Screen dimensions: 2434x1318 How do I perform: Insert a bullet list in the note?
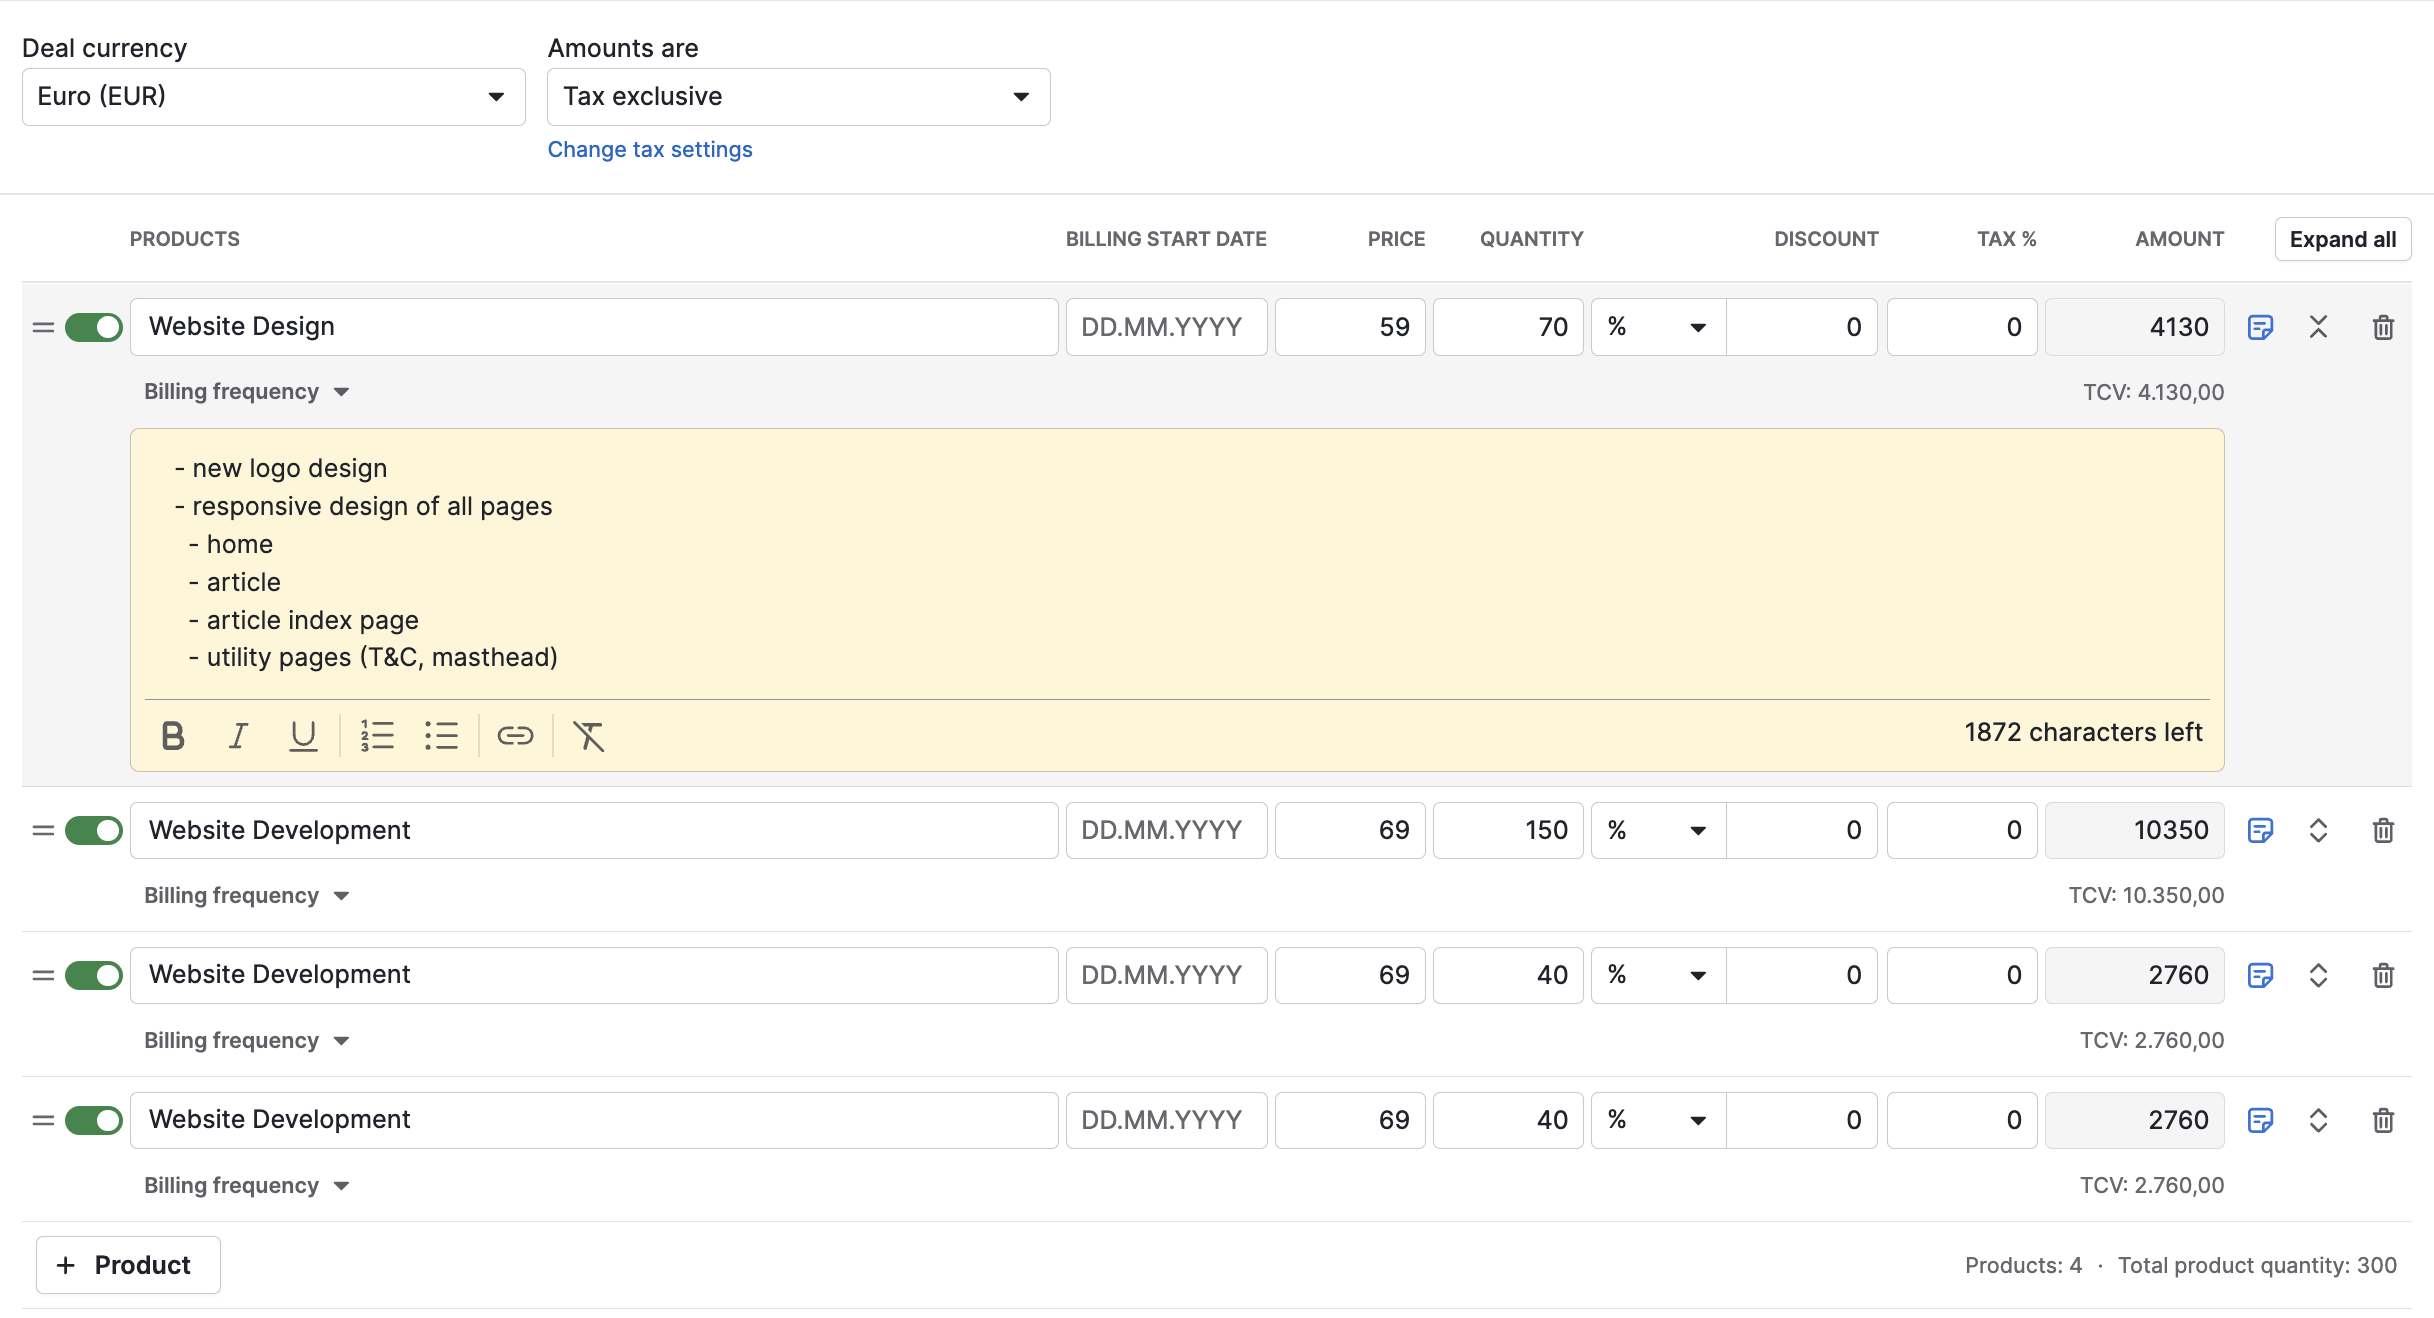point(441,735)
